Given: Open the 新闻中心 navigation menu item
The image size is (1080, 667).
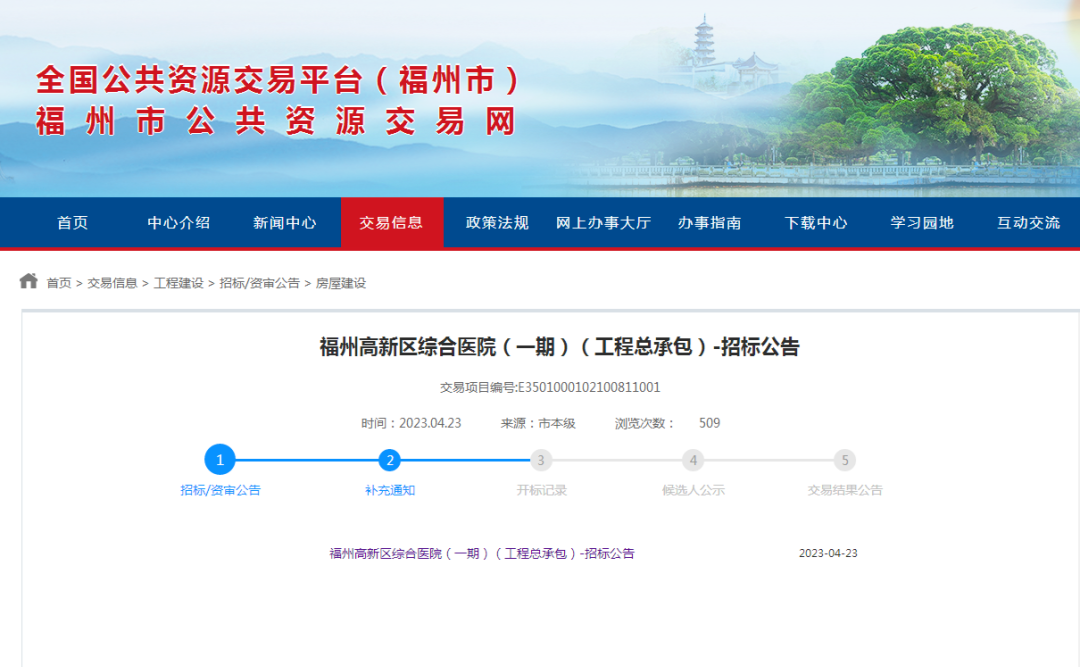Looking at the screenshot, I should tap(285, 223).
